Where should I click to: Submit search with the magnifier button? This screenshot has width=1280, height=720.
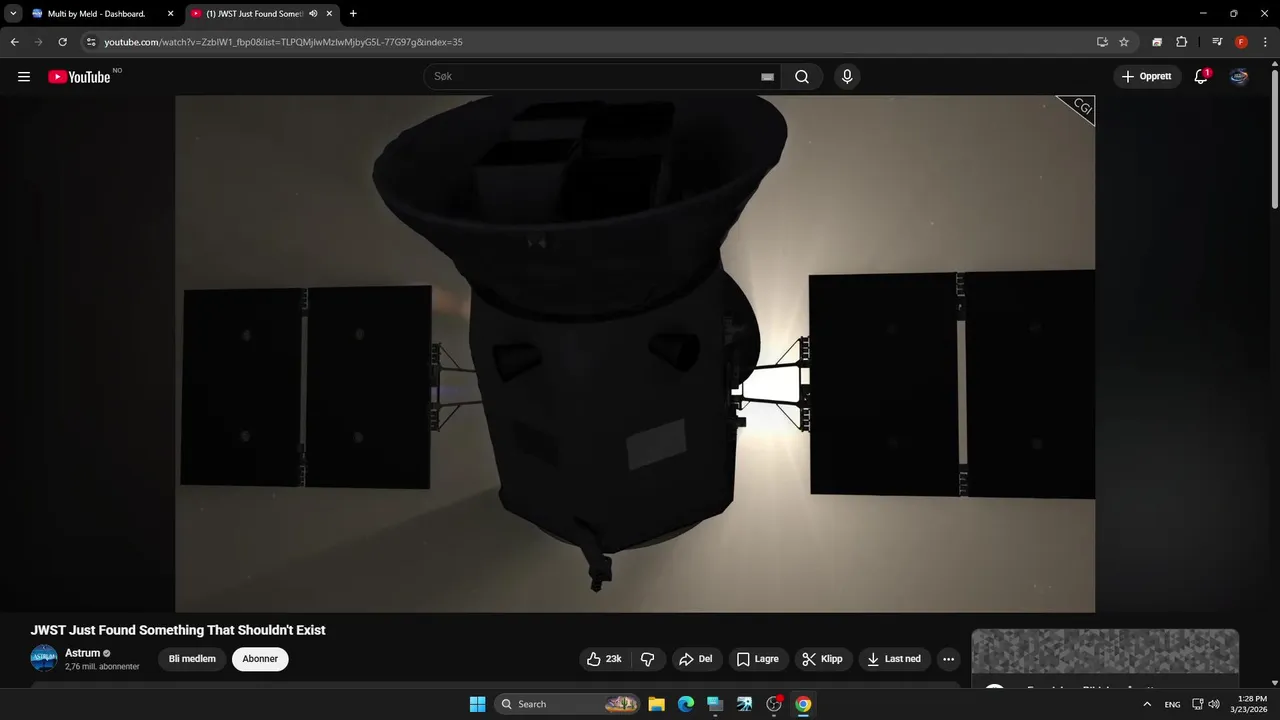tap(802, 77)
